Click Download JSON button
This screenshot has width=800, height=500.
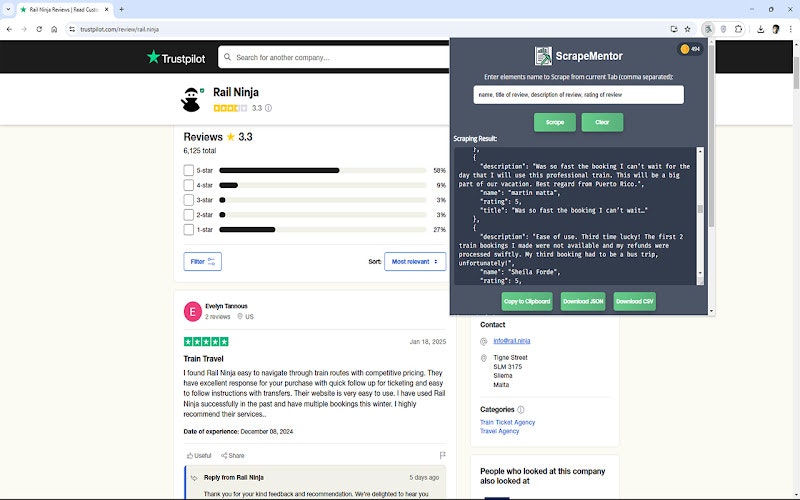[583, 302]
